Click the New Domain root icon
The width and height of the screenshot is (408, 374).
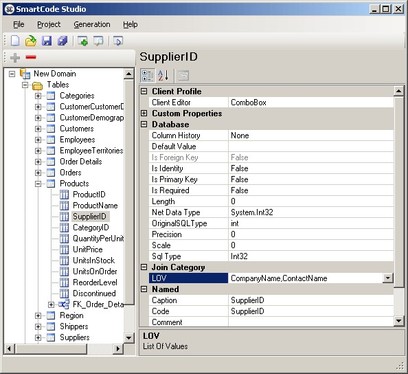25,74
